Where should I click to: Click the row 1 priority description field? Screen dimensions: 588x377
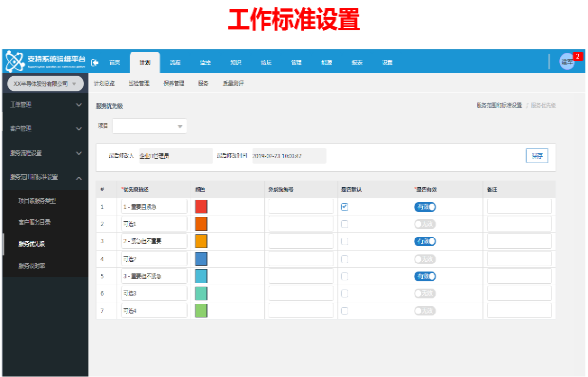point(154,207)
